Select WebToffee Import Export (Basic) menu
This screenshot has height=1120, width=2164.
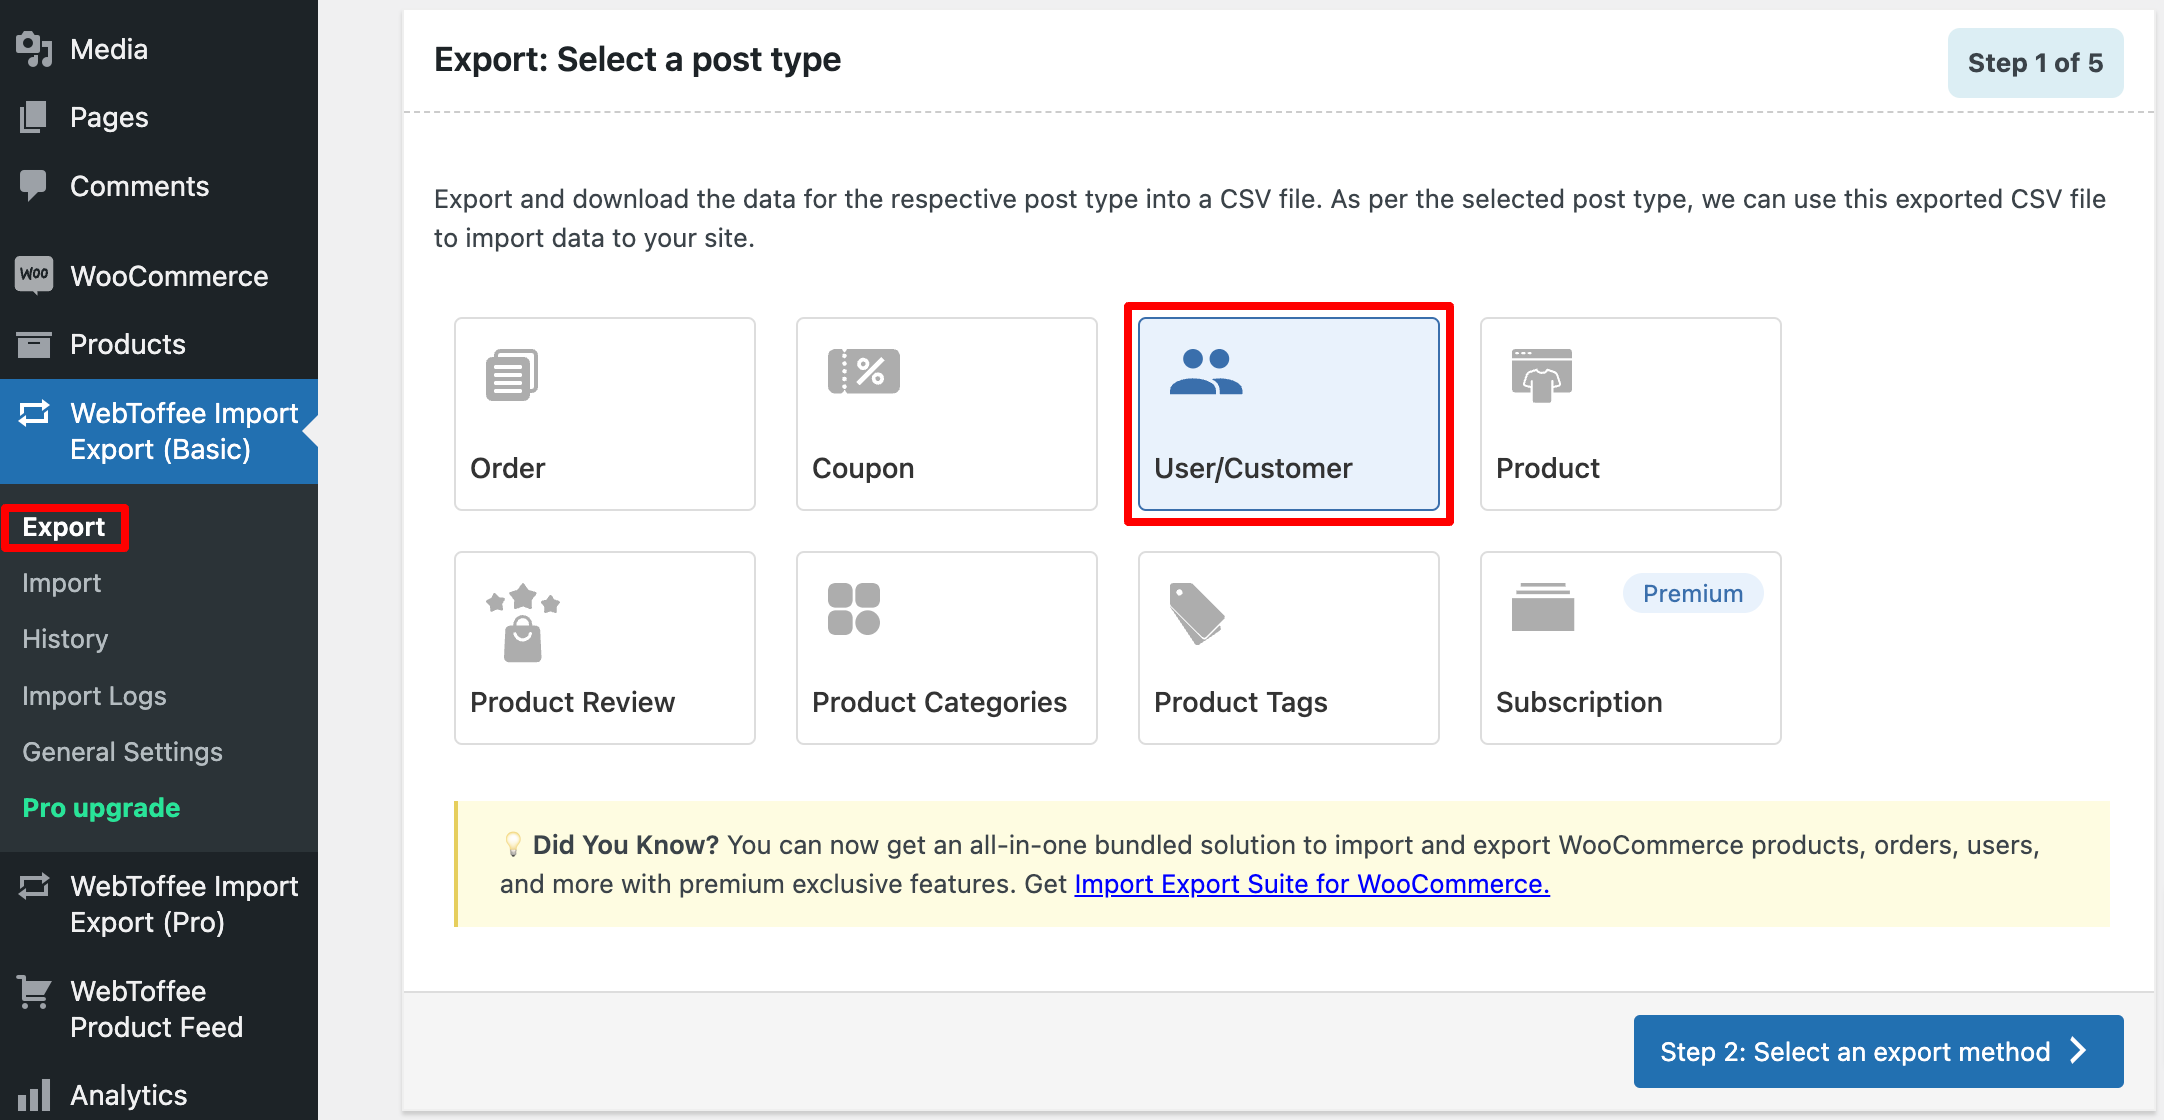159,431
